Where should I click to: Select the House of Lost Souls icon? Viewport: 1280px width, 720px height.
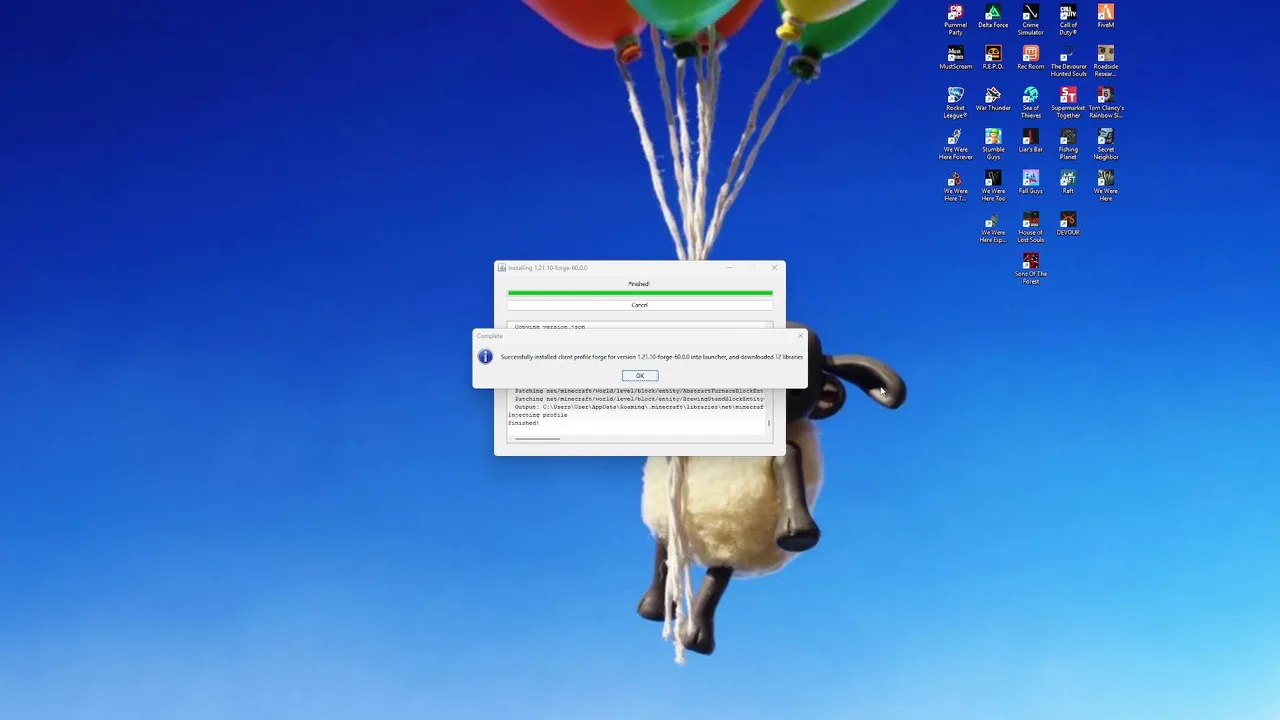(x=1030, y=228)
